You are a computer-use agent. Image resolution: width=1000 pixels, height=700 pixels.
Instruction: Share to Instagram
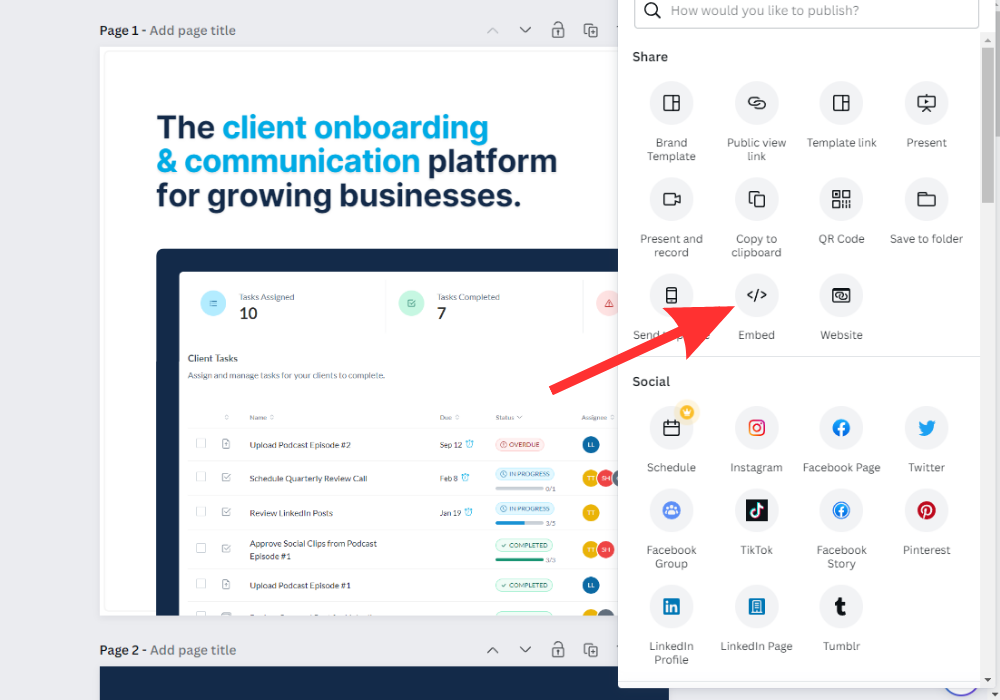coord(756,428)
